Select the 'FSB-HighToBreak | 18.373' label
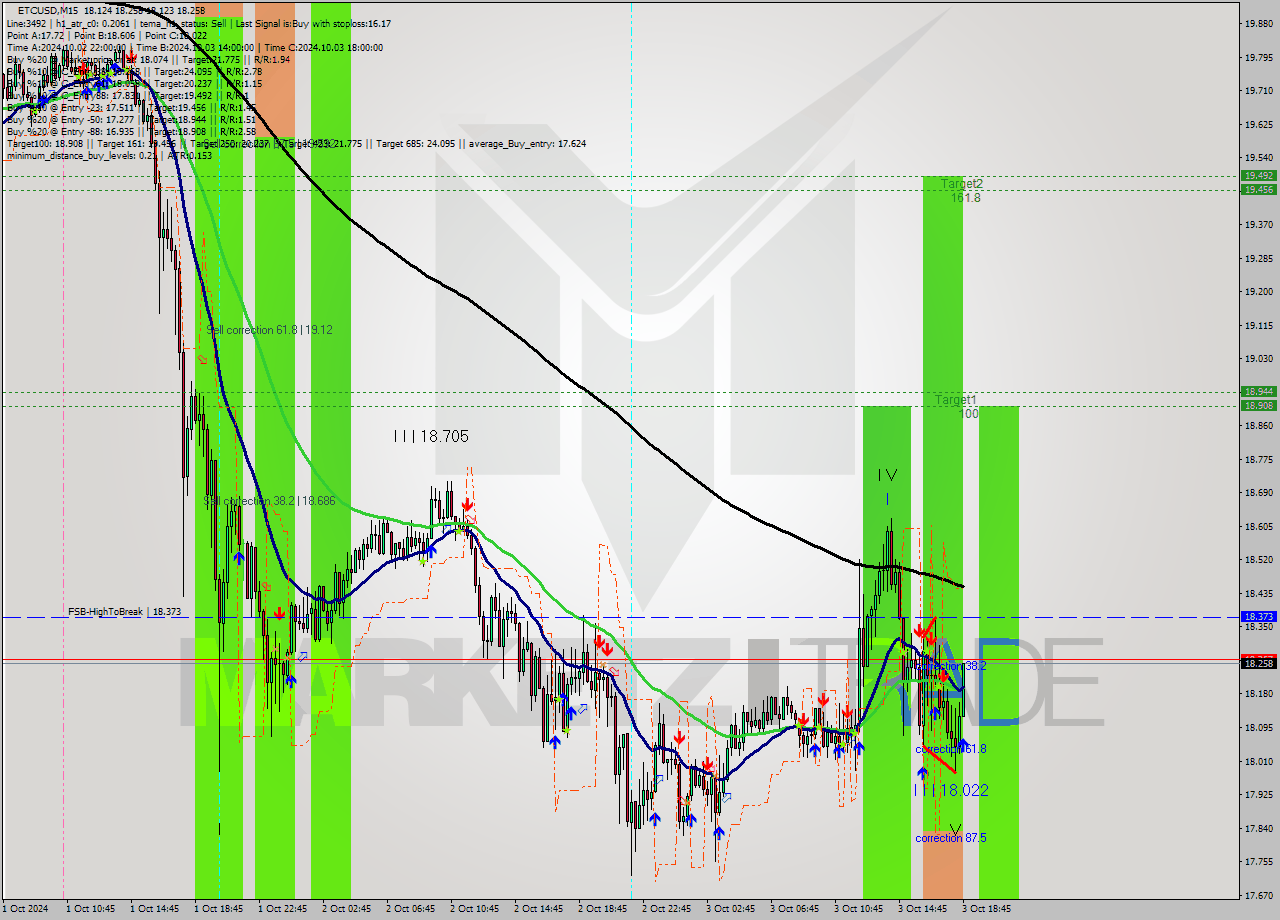The image size is (1280, 920). 124,611
